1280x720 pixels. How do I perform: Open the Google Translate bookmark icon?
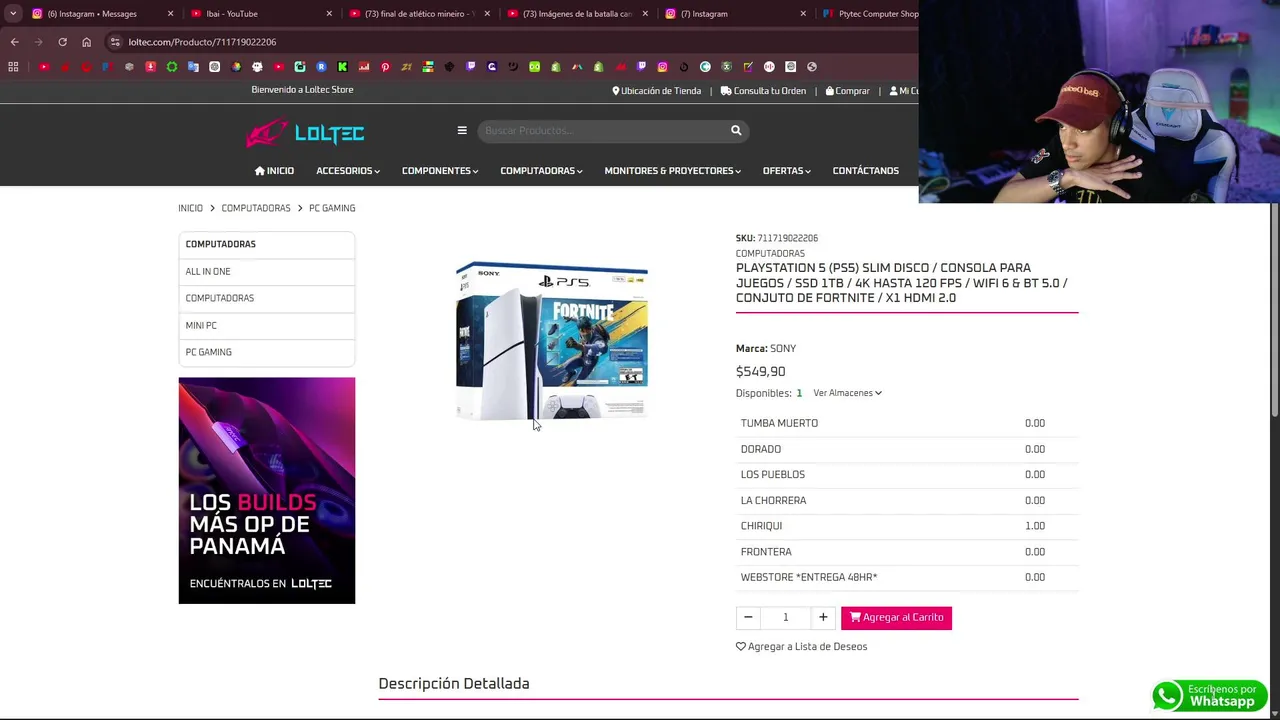point(193,67)
